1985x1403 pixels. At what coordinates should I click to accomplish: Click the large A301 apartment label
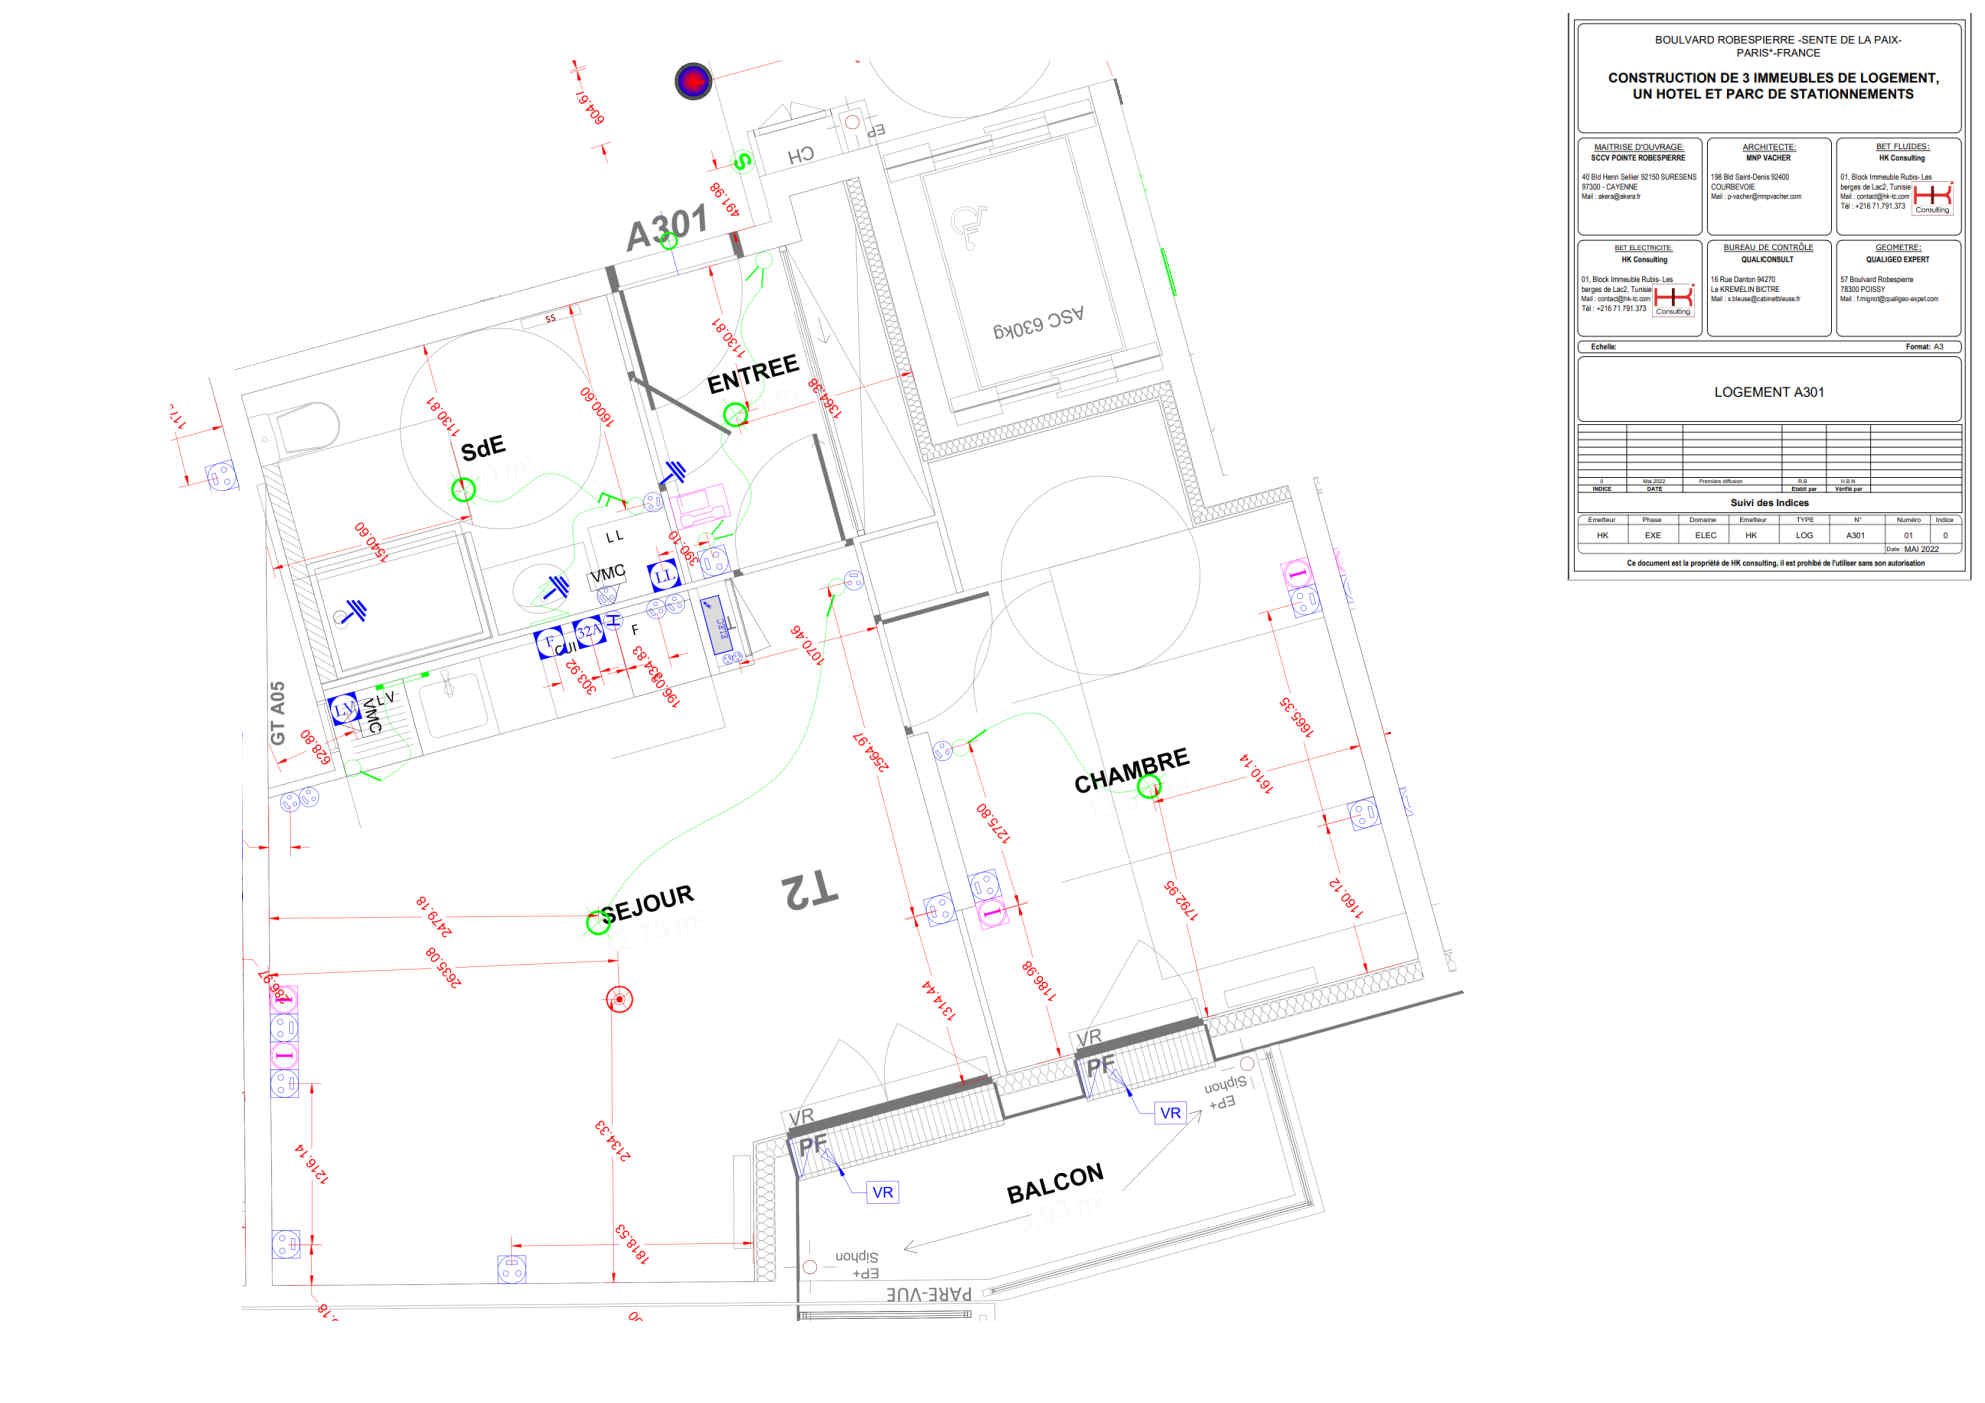coord(666,229)
